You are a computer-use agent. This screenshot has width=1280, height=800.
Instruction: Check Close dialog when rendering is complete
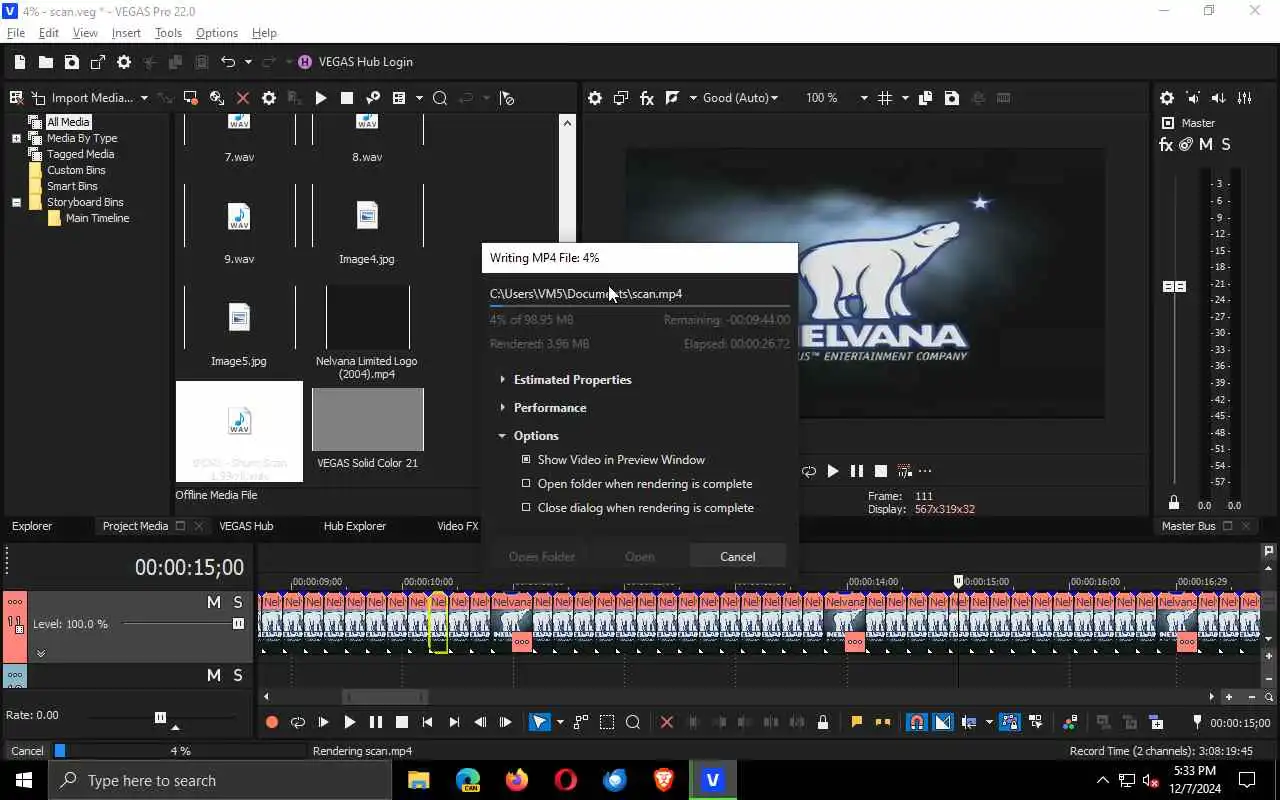[526, 508]
